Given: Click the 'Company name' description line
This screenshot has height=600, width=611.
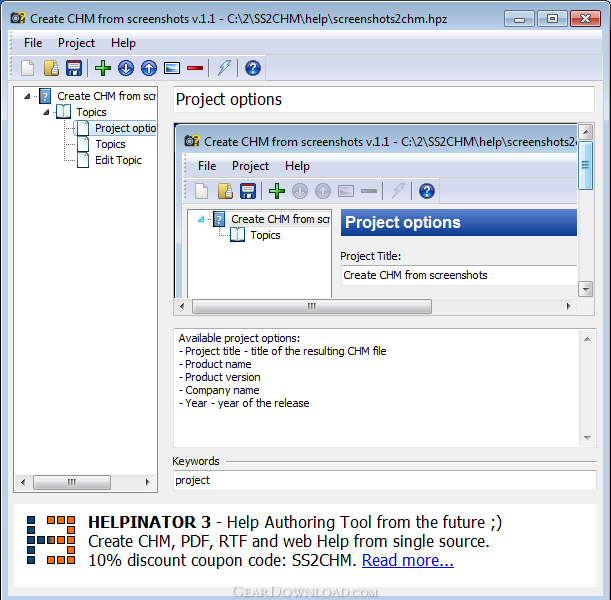Looking at the screenshot, I should [219, 390].
